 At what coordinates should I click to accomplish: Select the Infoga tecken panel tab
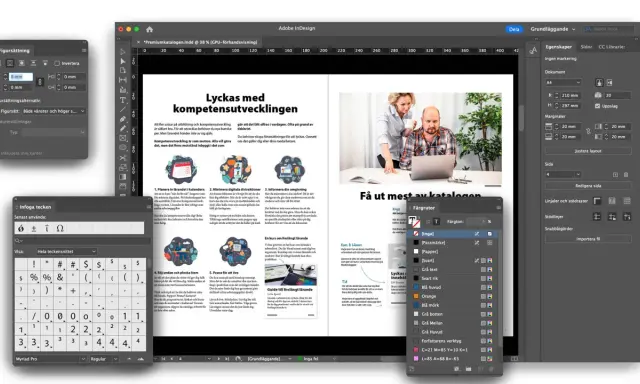click(x=35, y=207)
